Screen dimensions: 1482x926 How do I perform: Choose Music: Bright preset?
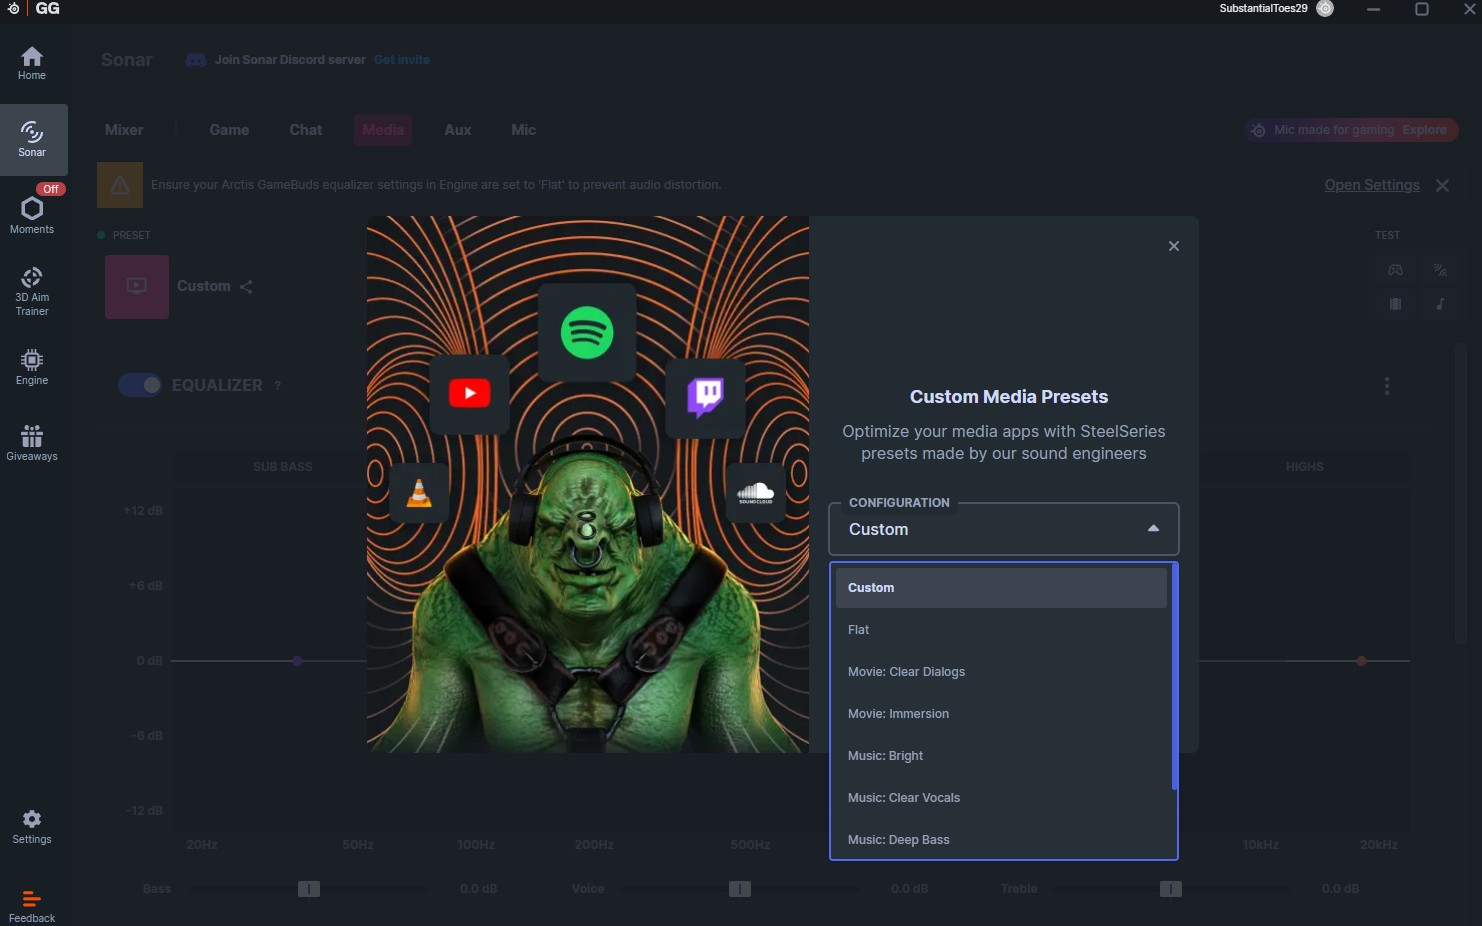1001,756
